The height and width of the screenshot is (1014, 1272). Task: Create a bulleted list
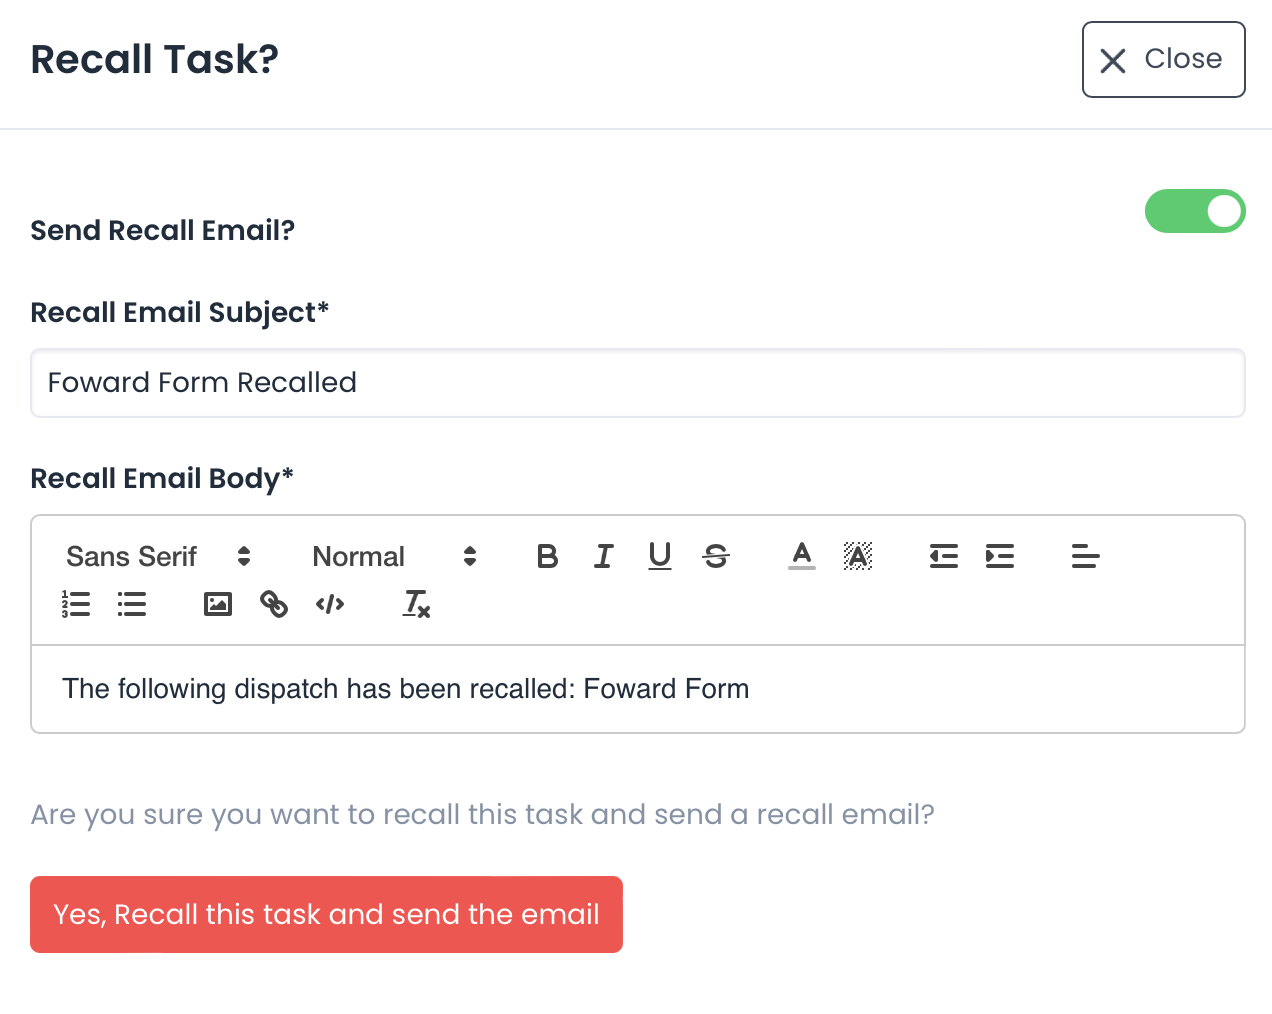tap(132, 604)
